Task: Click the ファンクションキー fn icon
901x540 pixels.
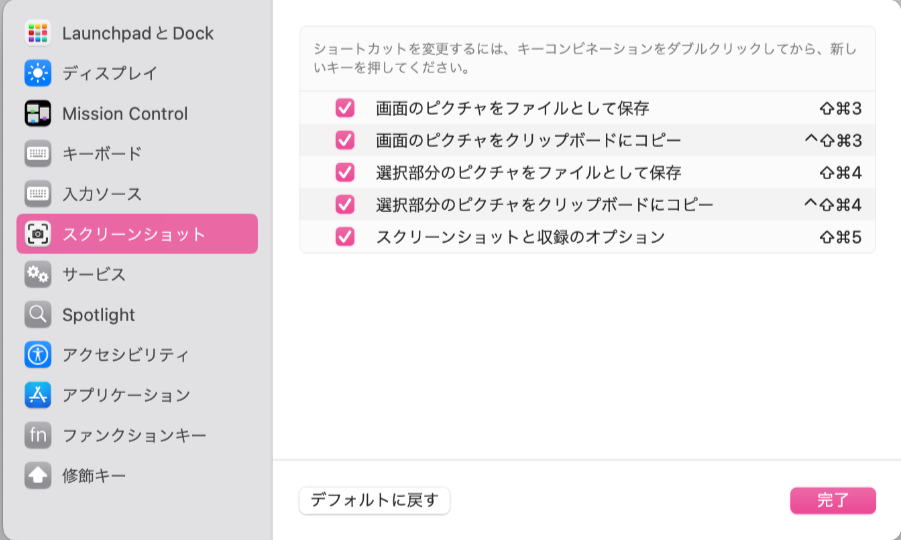Action: pyautogui.click(x=38, y=435)
